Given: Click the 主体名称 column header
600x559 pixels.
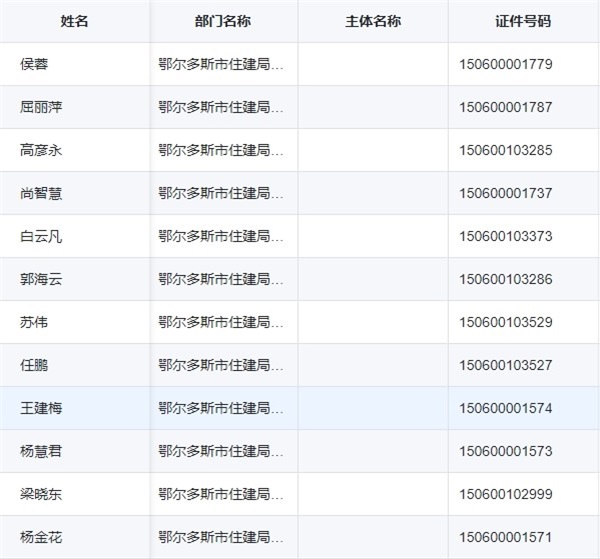Looking at the screenshot, I should (373, 21).
